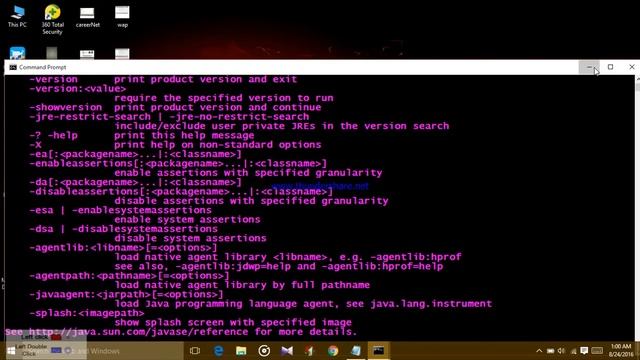Open the Action Center notifications icon
640x360 pixels.
[x=584, y=351]
